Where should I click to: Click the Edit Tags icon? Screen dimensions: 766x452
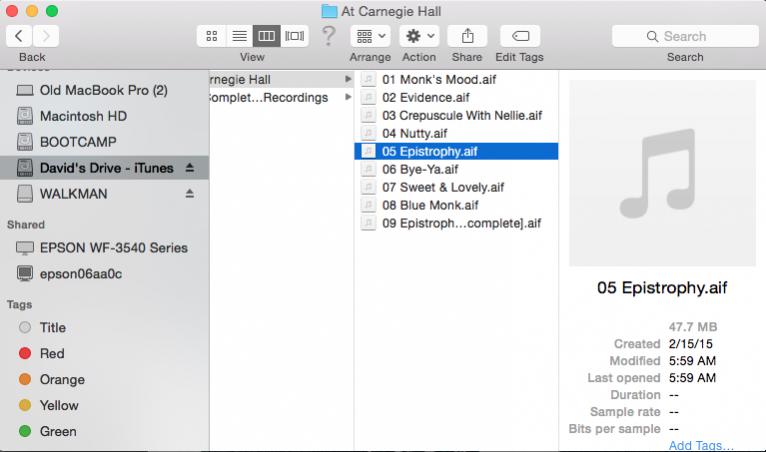[x=519, y=36]
